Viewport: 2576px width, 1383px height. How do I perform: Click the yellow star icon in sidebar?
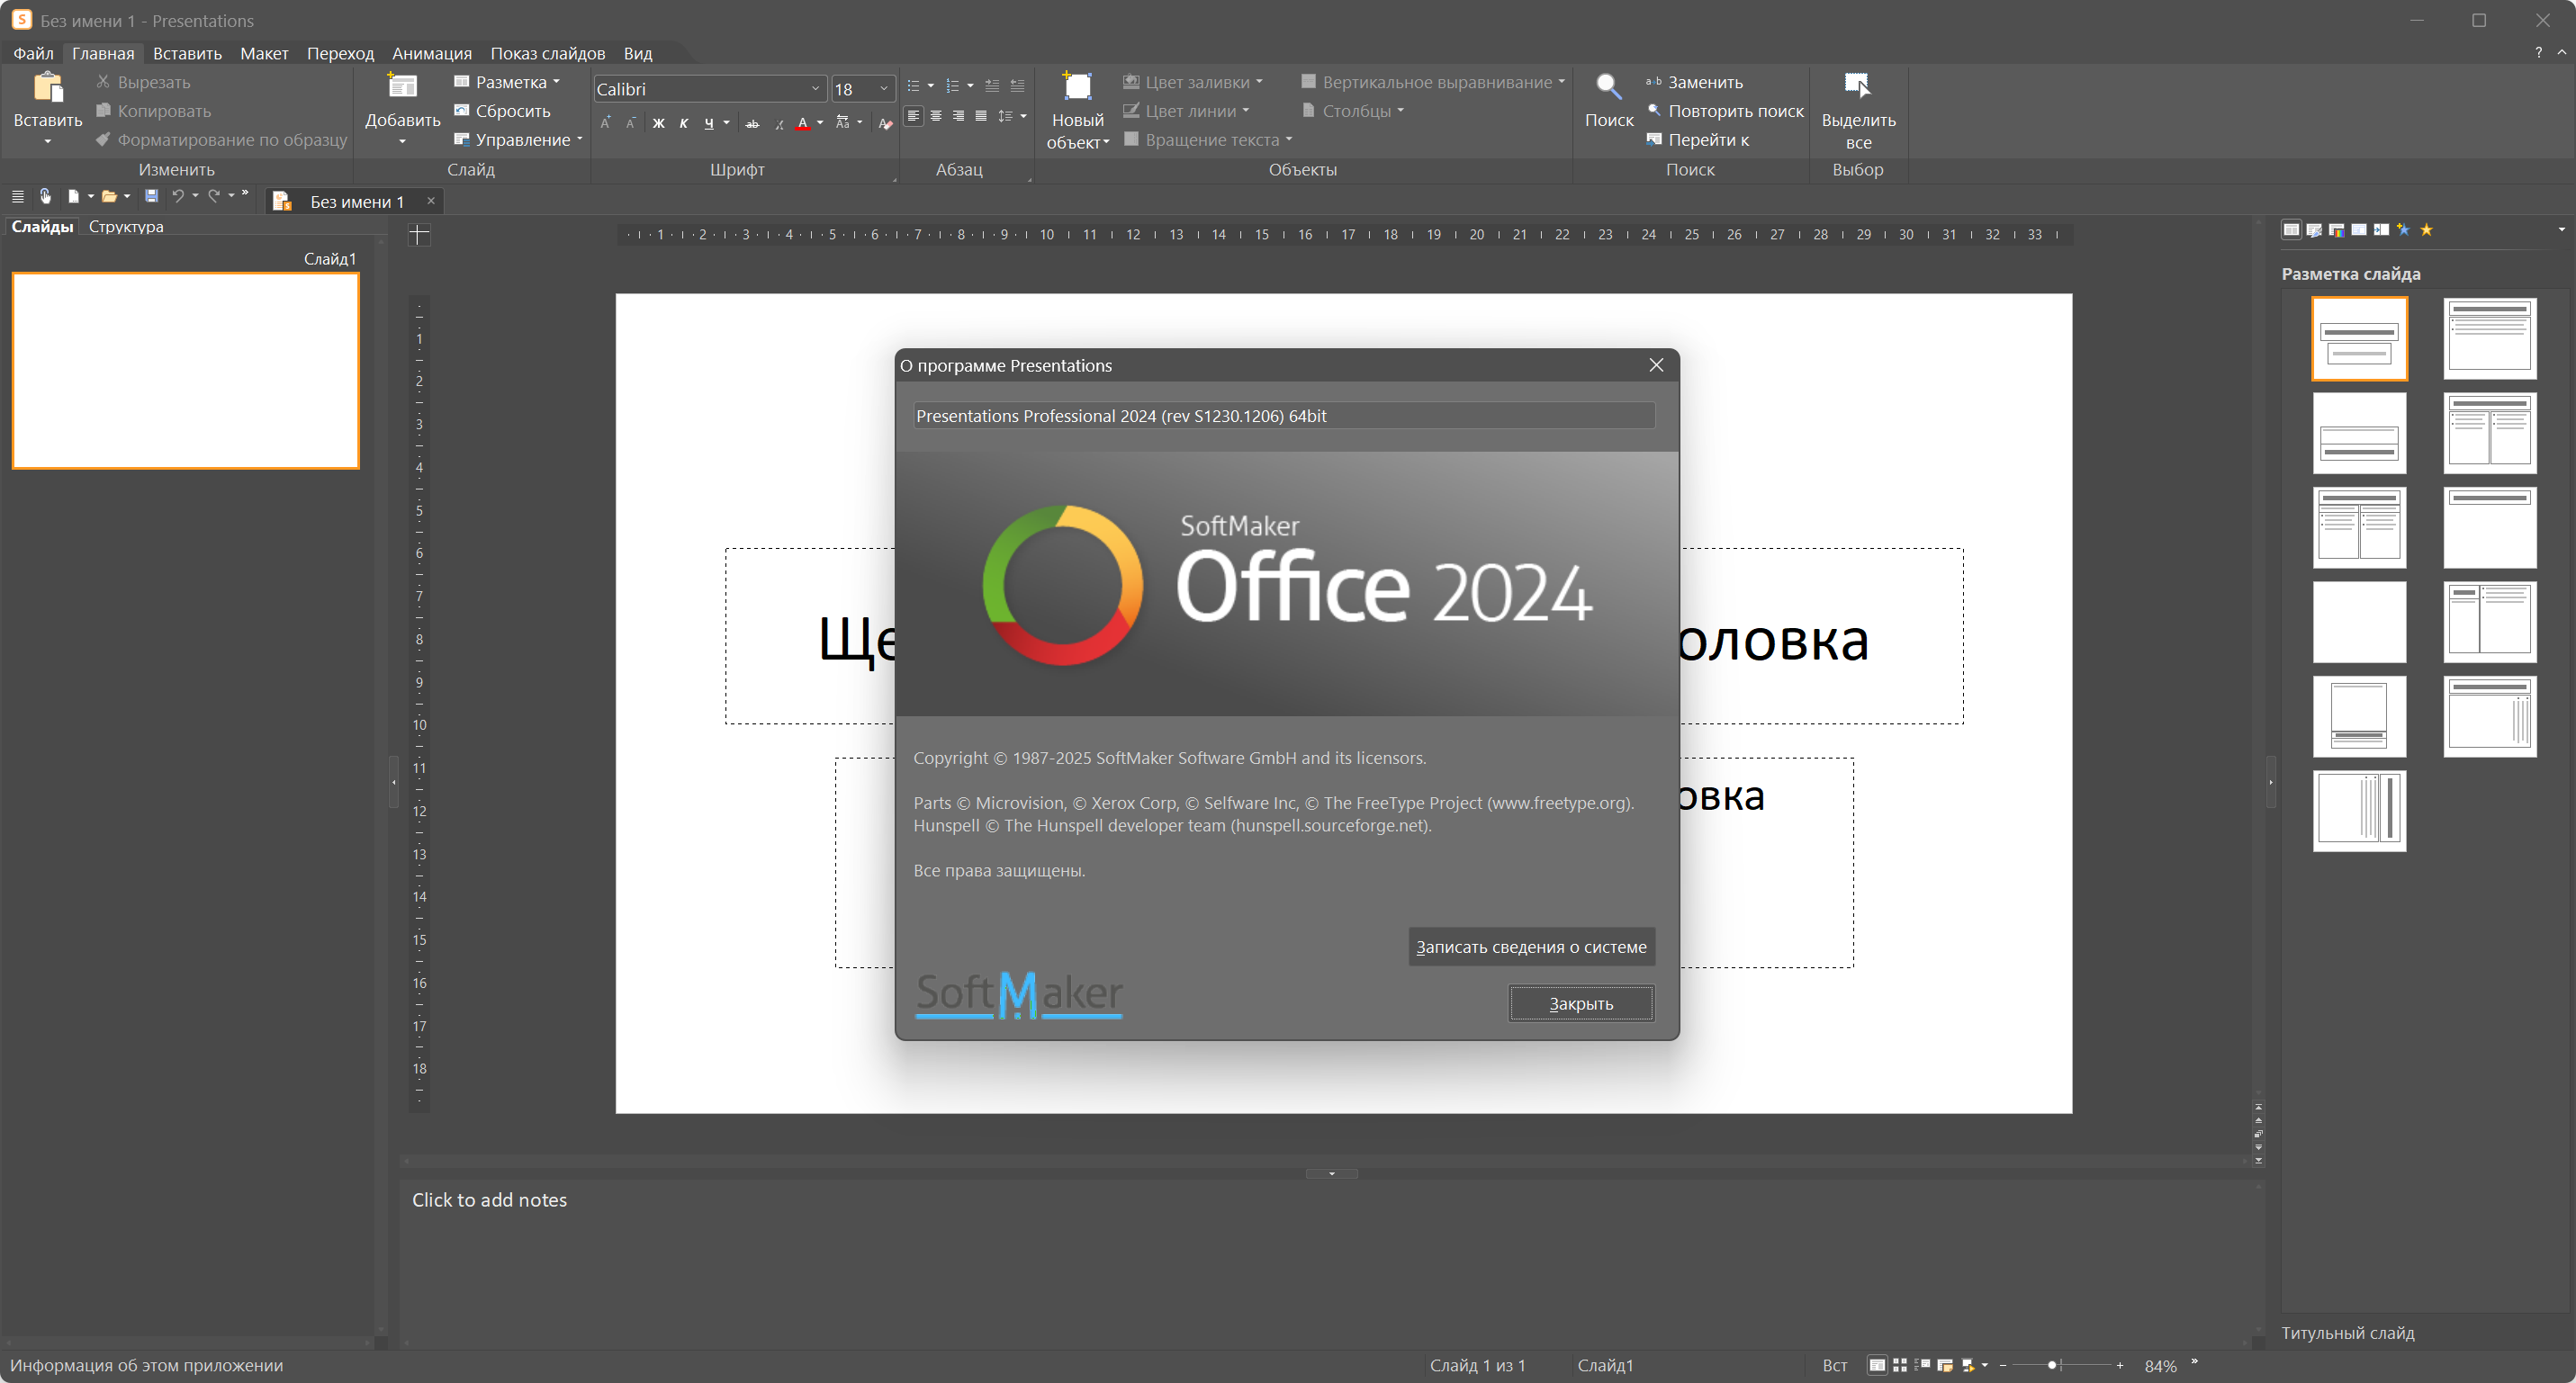[x=2426, y=230]
